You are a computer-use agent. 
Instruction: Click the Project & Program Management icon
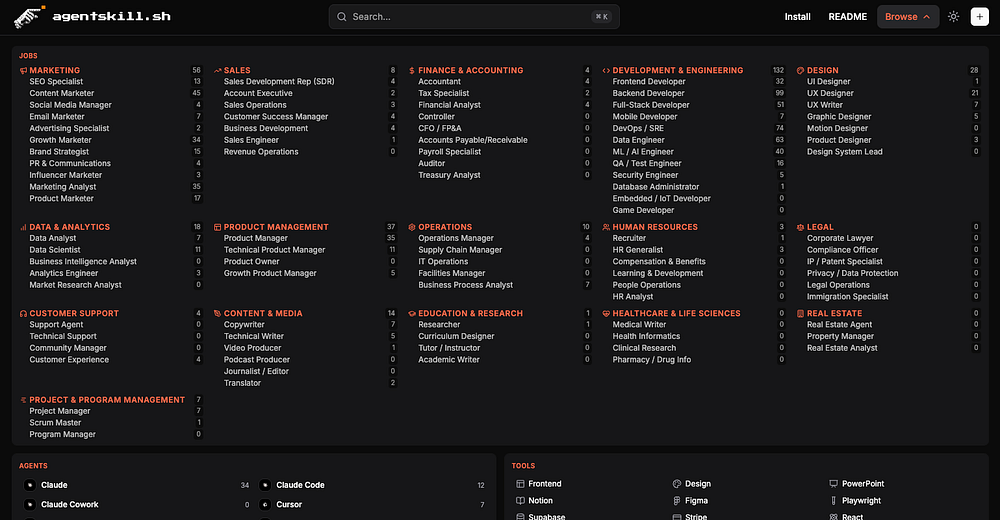coord(23,400)
